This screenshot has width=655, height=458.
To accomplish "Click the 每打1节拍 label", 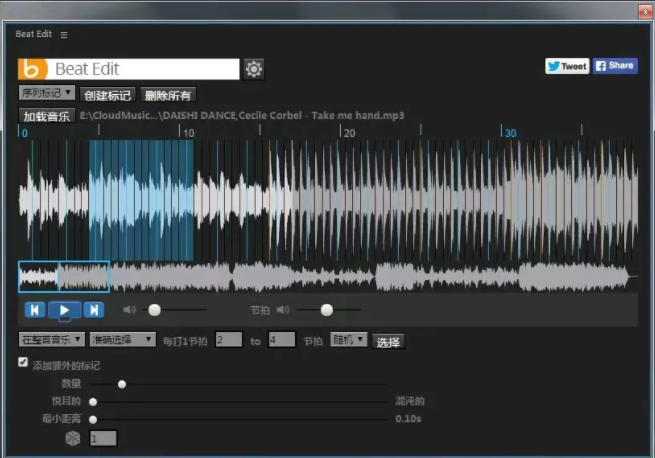I will pos(185,341).
